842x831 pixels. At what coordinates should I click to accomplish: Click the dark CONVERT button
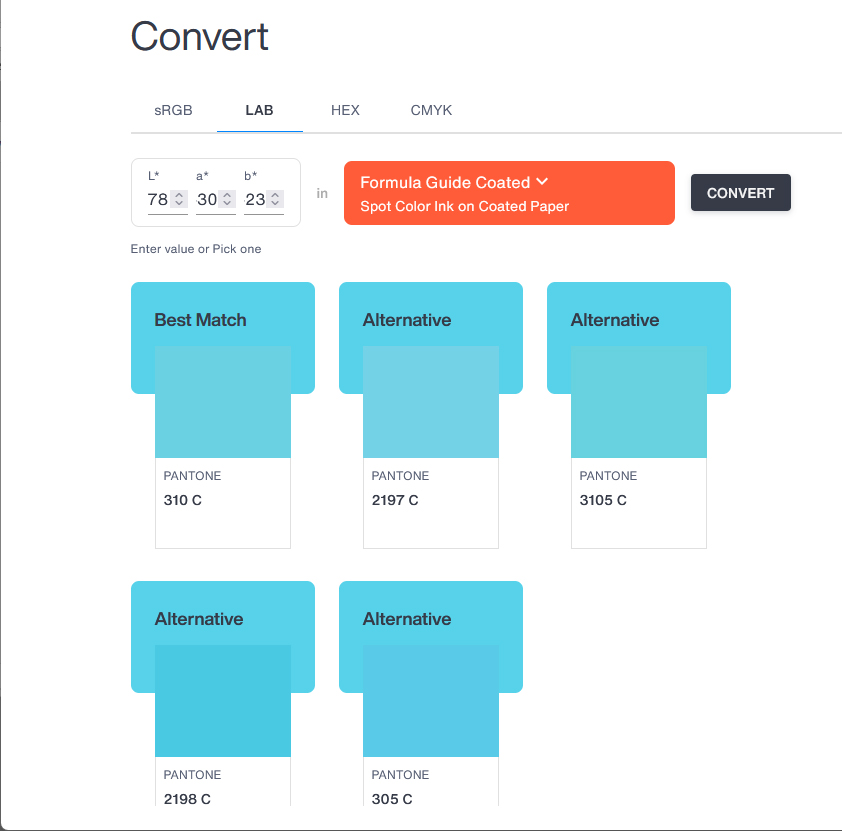pos(741,193)
